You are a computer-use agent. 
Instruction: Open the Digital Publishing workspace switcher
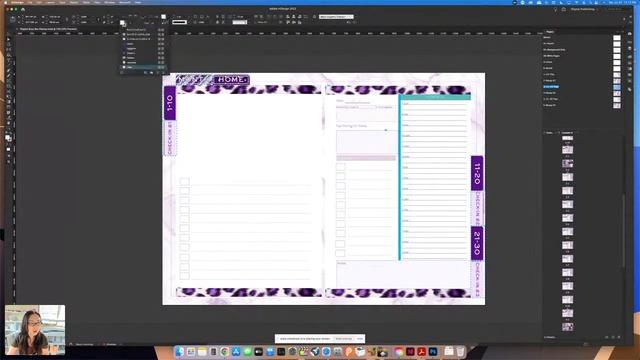584,9
